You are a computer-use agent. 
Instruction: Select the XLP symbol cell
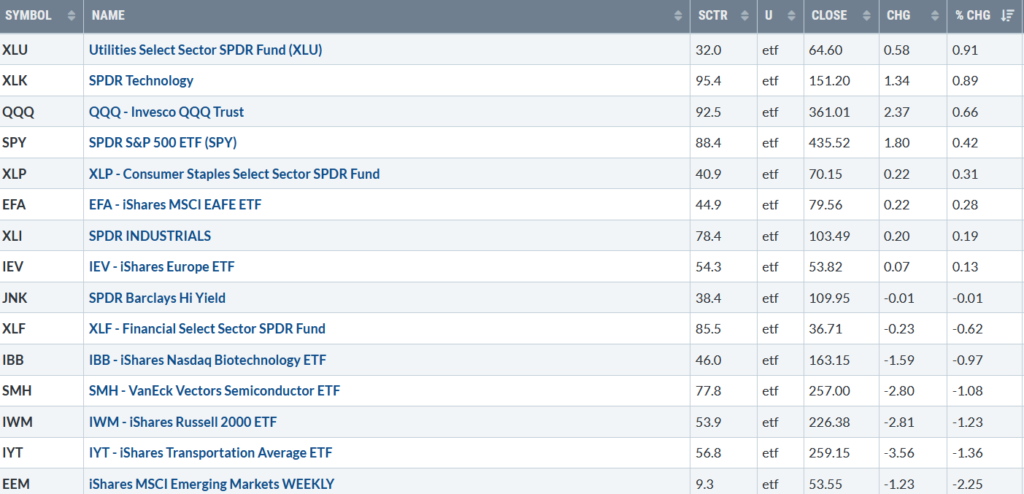(42, 174)
